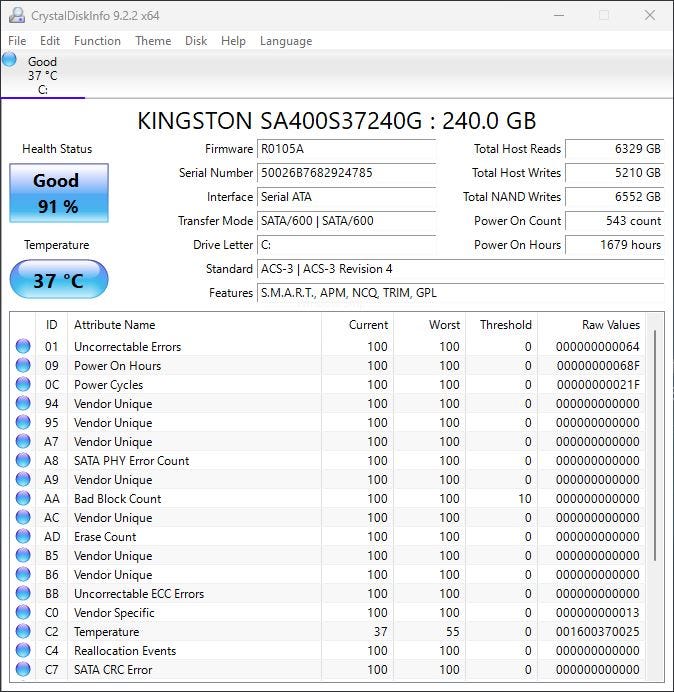Screen dimensions: 674x692
Task: Click the Total Host Reads value 6329 GB
Action: pos(614,149)
